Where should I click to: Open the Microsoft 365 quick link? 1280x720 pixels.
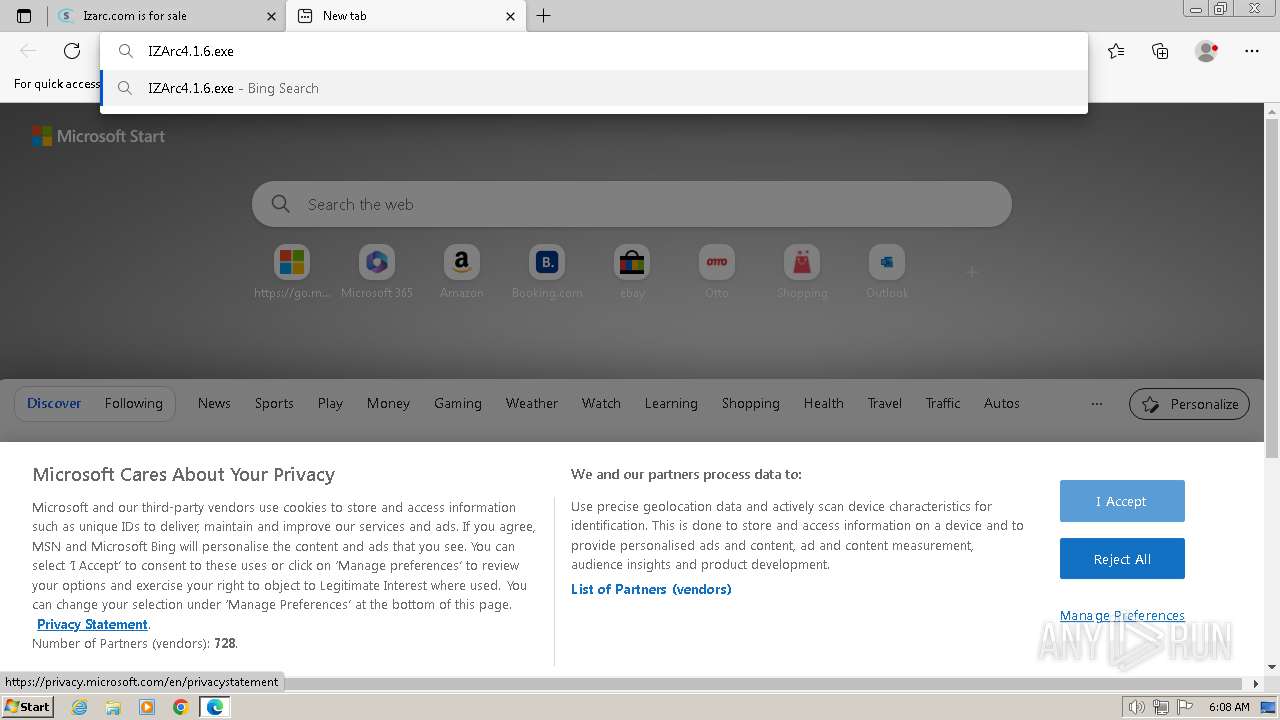coord(377,272)
